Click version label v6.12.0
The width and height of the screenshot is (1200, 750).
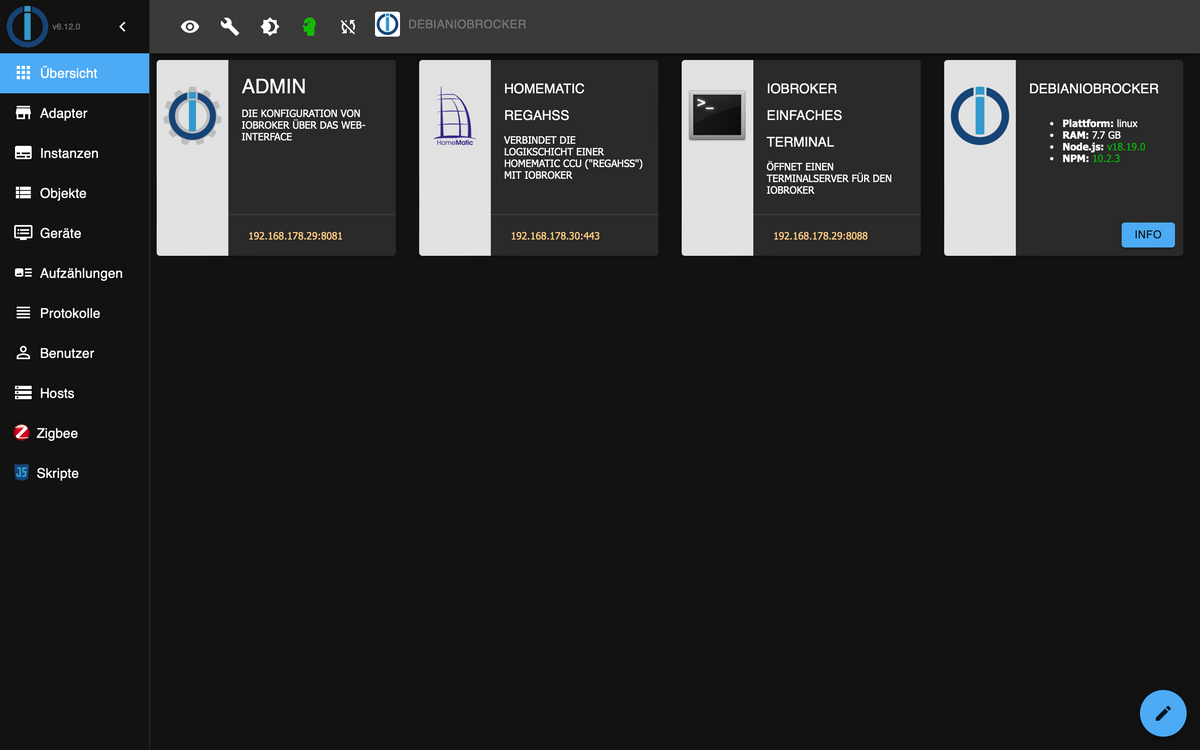66,27
